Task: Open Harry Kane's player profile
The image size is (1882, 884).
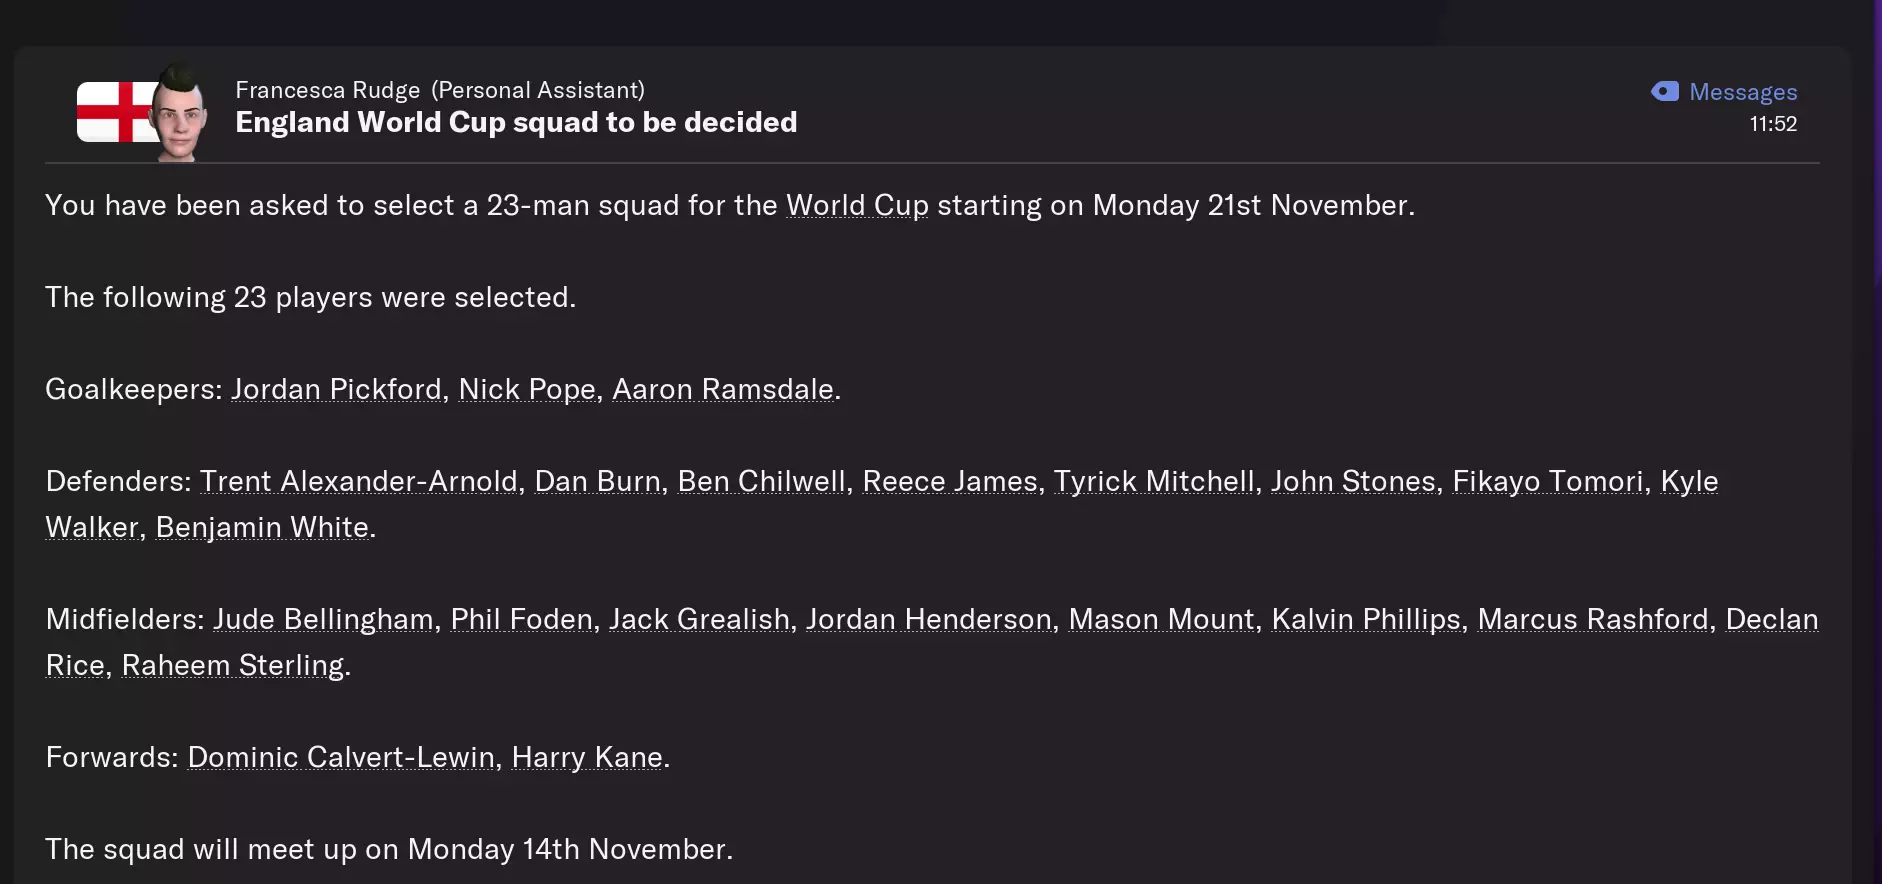Action: pyautogui.click(x=587, y=757)
